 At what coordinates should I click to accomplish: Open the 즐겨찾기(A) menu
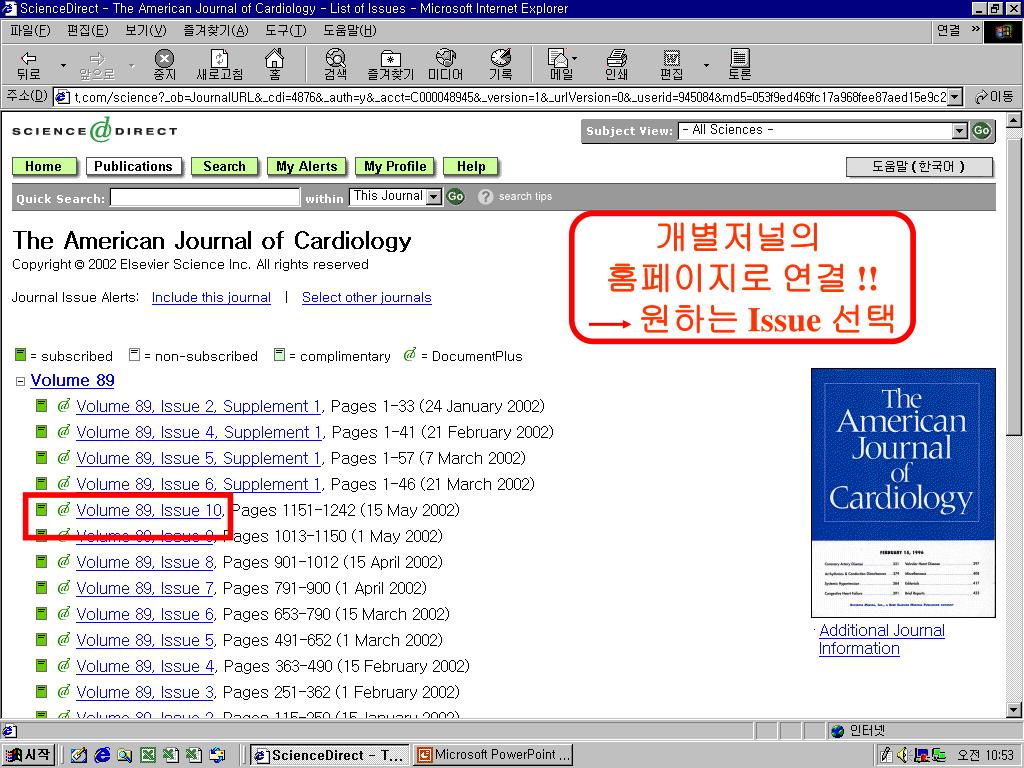(216, 30)
